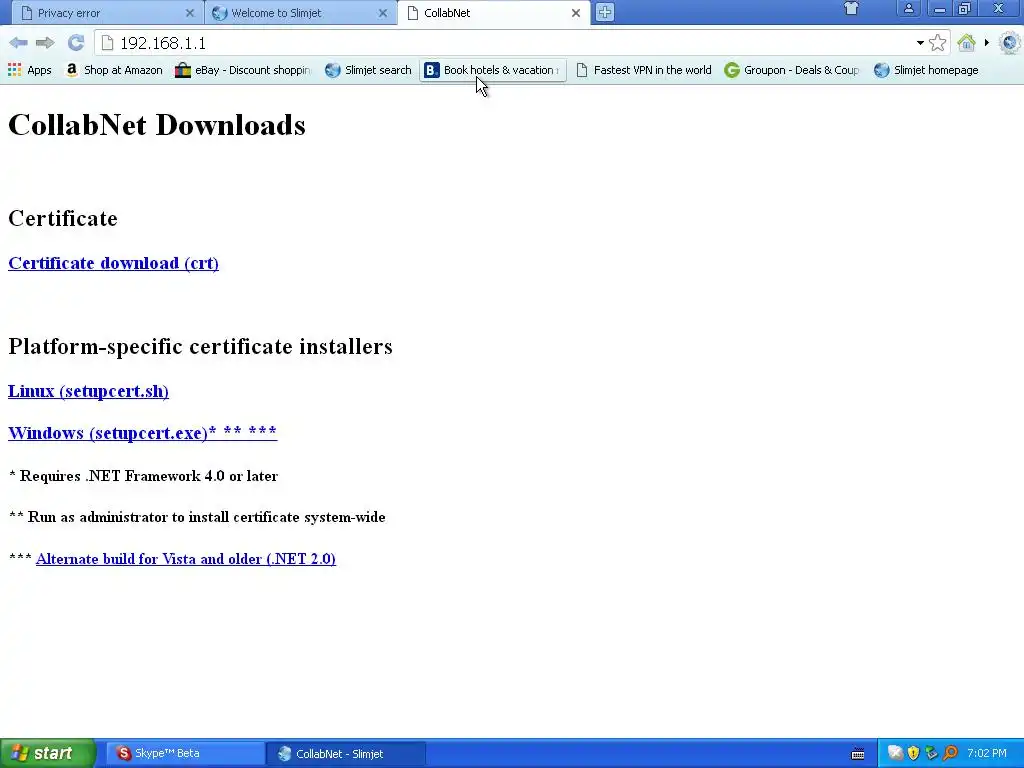Click the CollabNet Downloads heading
The image size is (1024, 768).
pyautogui.click(x=157, y=125)
